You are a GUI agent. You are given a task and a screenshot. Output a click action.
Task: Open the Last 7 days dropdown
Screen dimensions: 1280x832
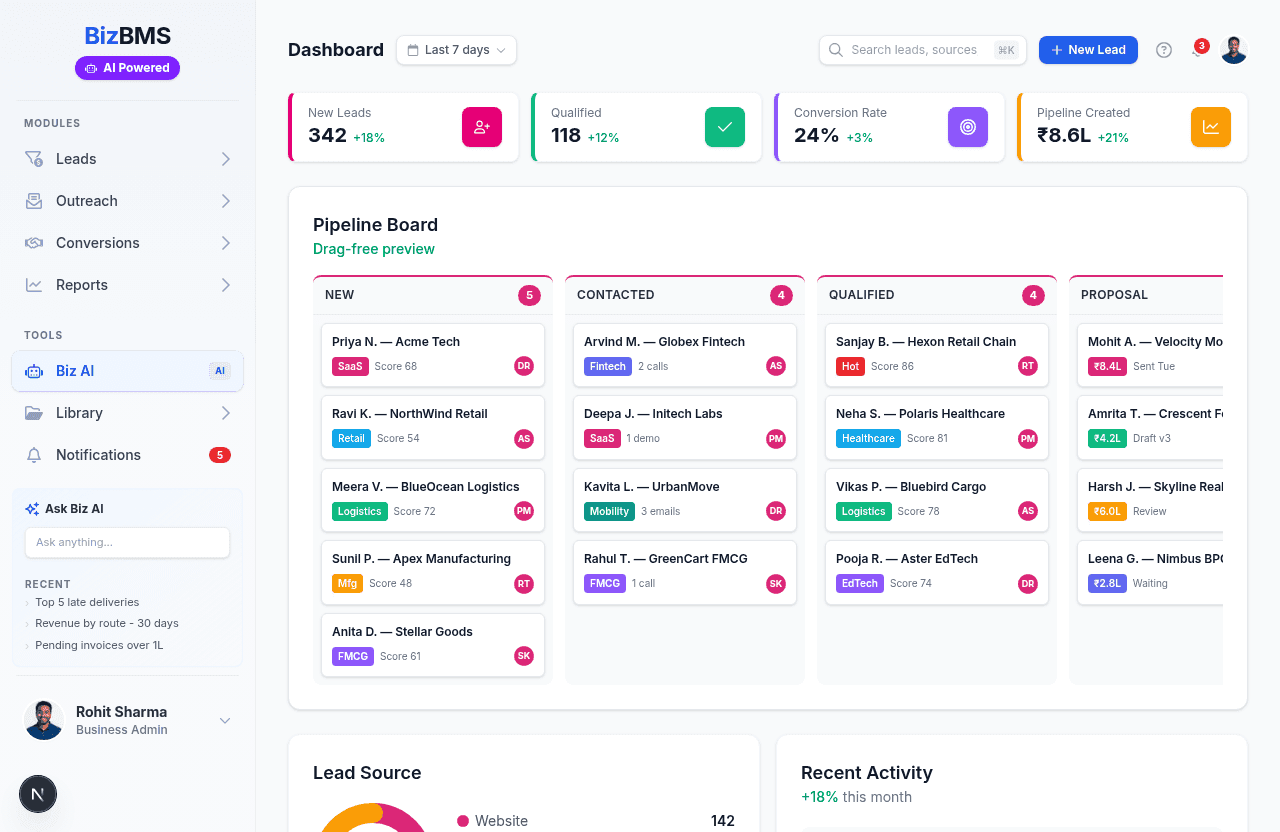[456, 50]
